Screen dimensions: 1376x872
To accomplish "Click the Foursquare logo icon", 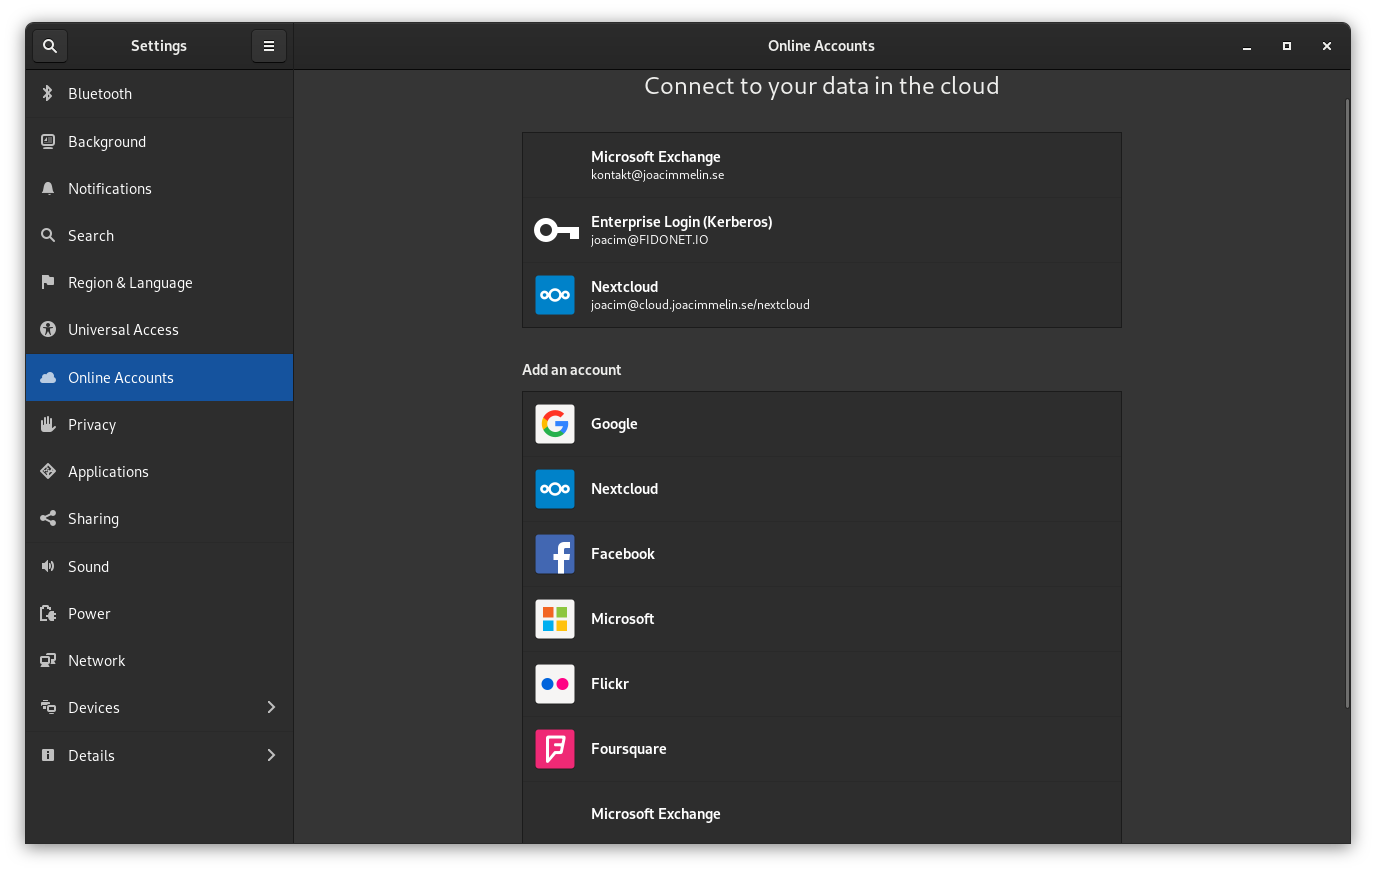I will point(555,749).
